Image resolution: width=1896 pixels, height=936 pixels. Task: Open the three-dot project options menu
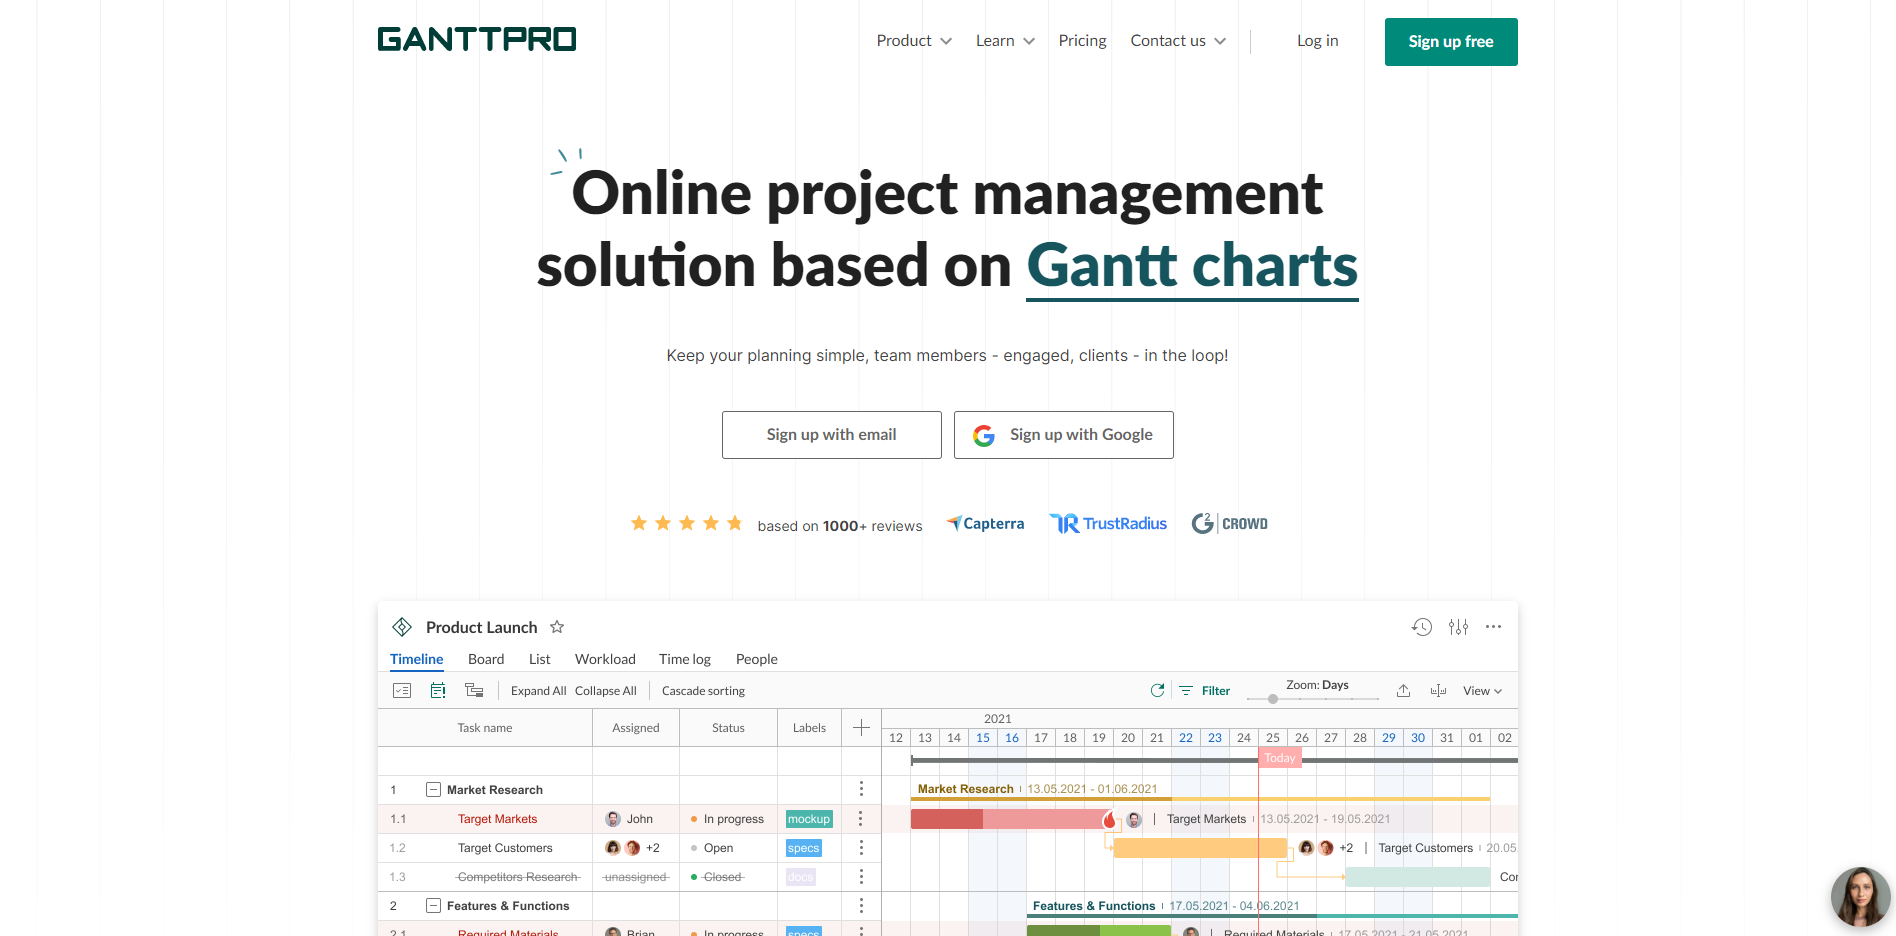pyautogui.click(x=1493, y=627)
